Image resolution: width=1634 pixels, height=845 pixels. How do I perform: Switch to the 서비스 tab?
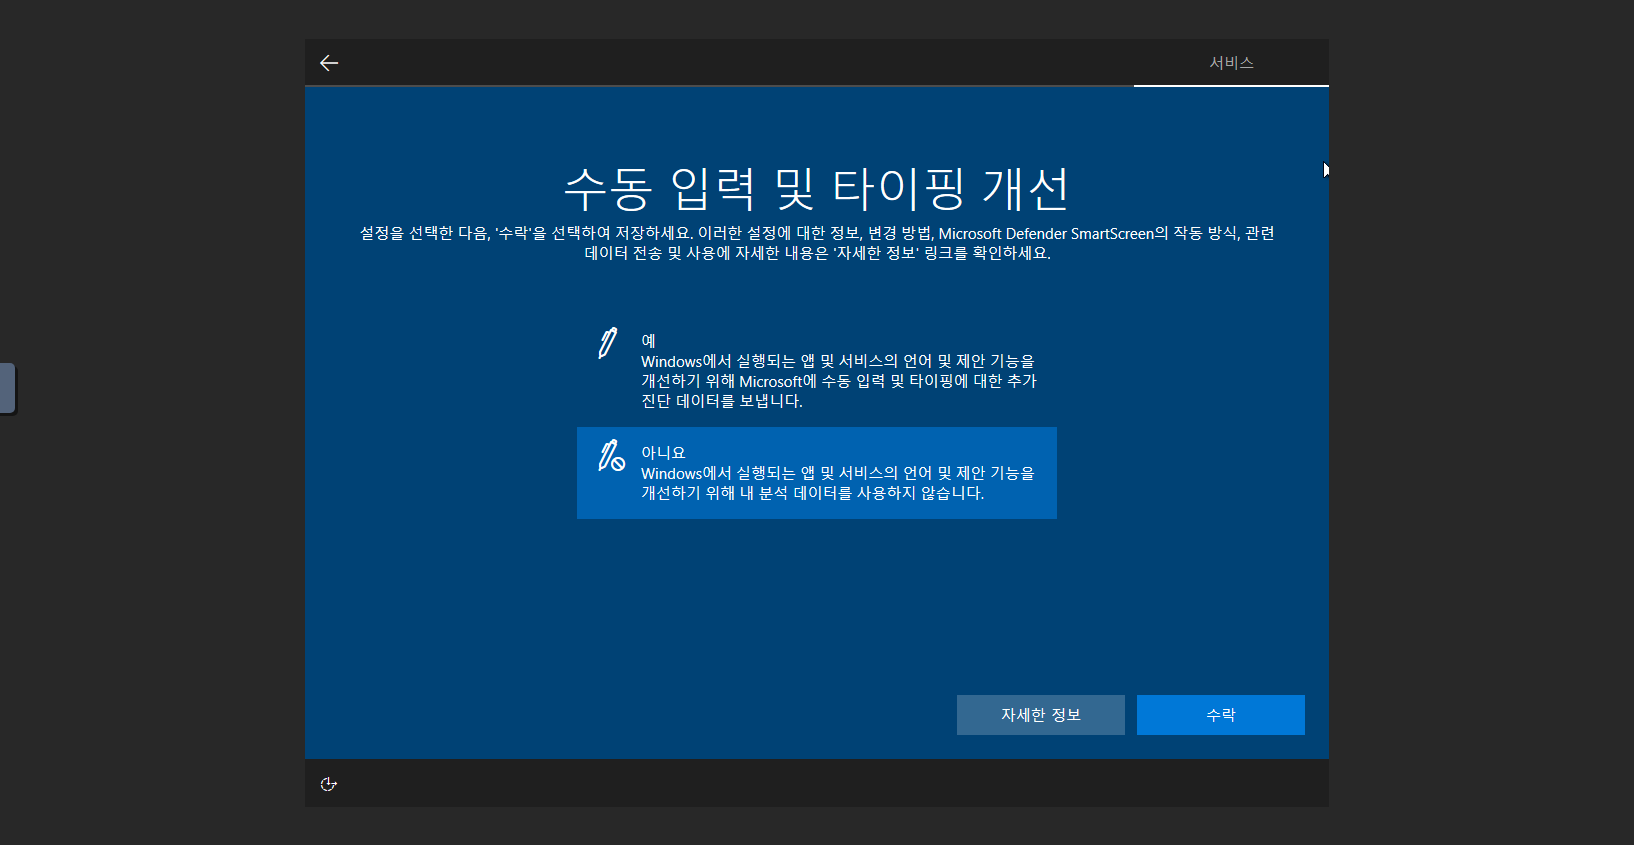tap(1231, 63)
